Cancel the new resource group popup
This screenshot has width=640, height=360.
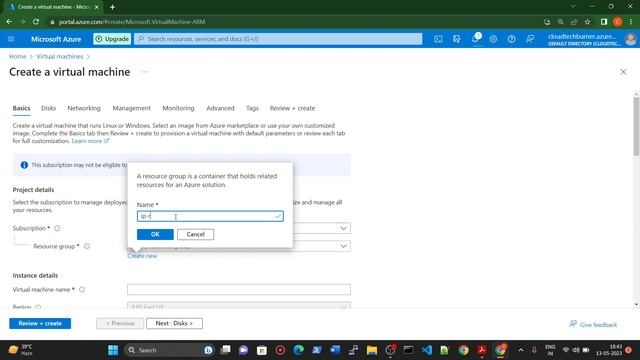tap(196, 234)
